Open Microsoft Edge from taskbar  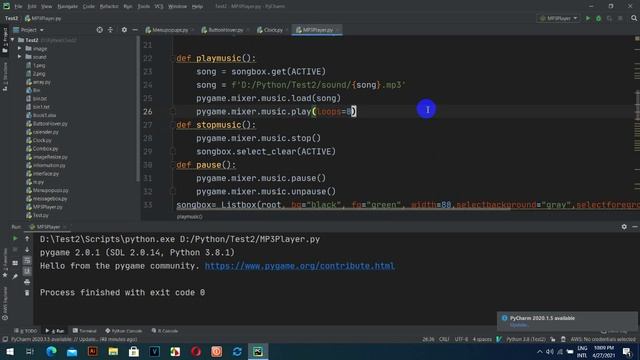click(x=51, y=351)
